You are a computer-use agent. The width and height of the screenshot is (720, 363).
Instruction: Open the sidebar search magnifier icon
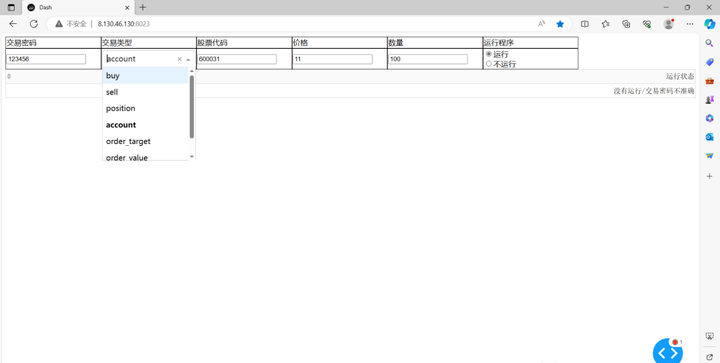click(709, 43)
